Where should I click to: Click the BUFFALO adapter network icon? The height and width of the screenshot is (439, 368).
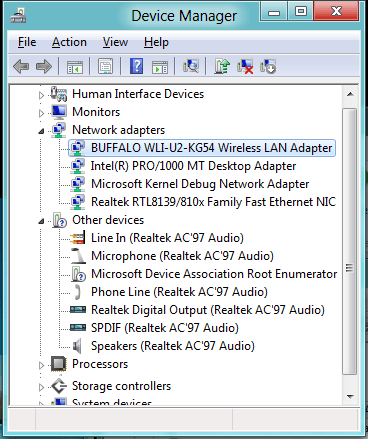[x=78, y=148]
